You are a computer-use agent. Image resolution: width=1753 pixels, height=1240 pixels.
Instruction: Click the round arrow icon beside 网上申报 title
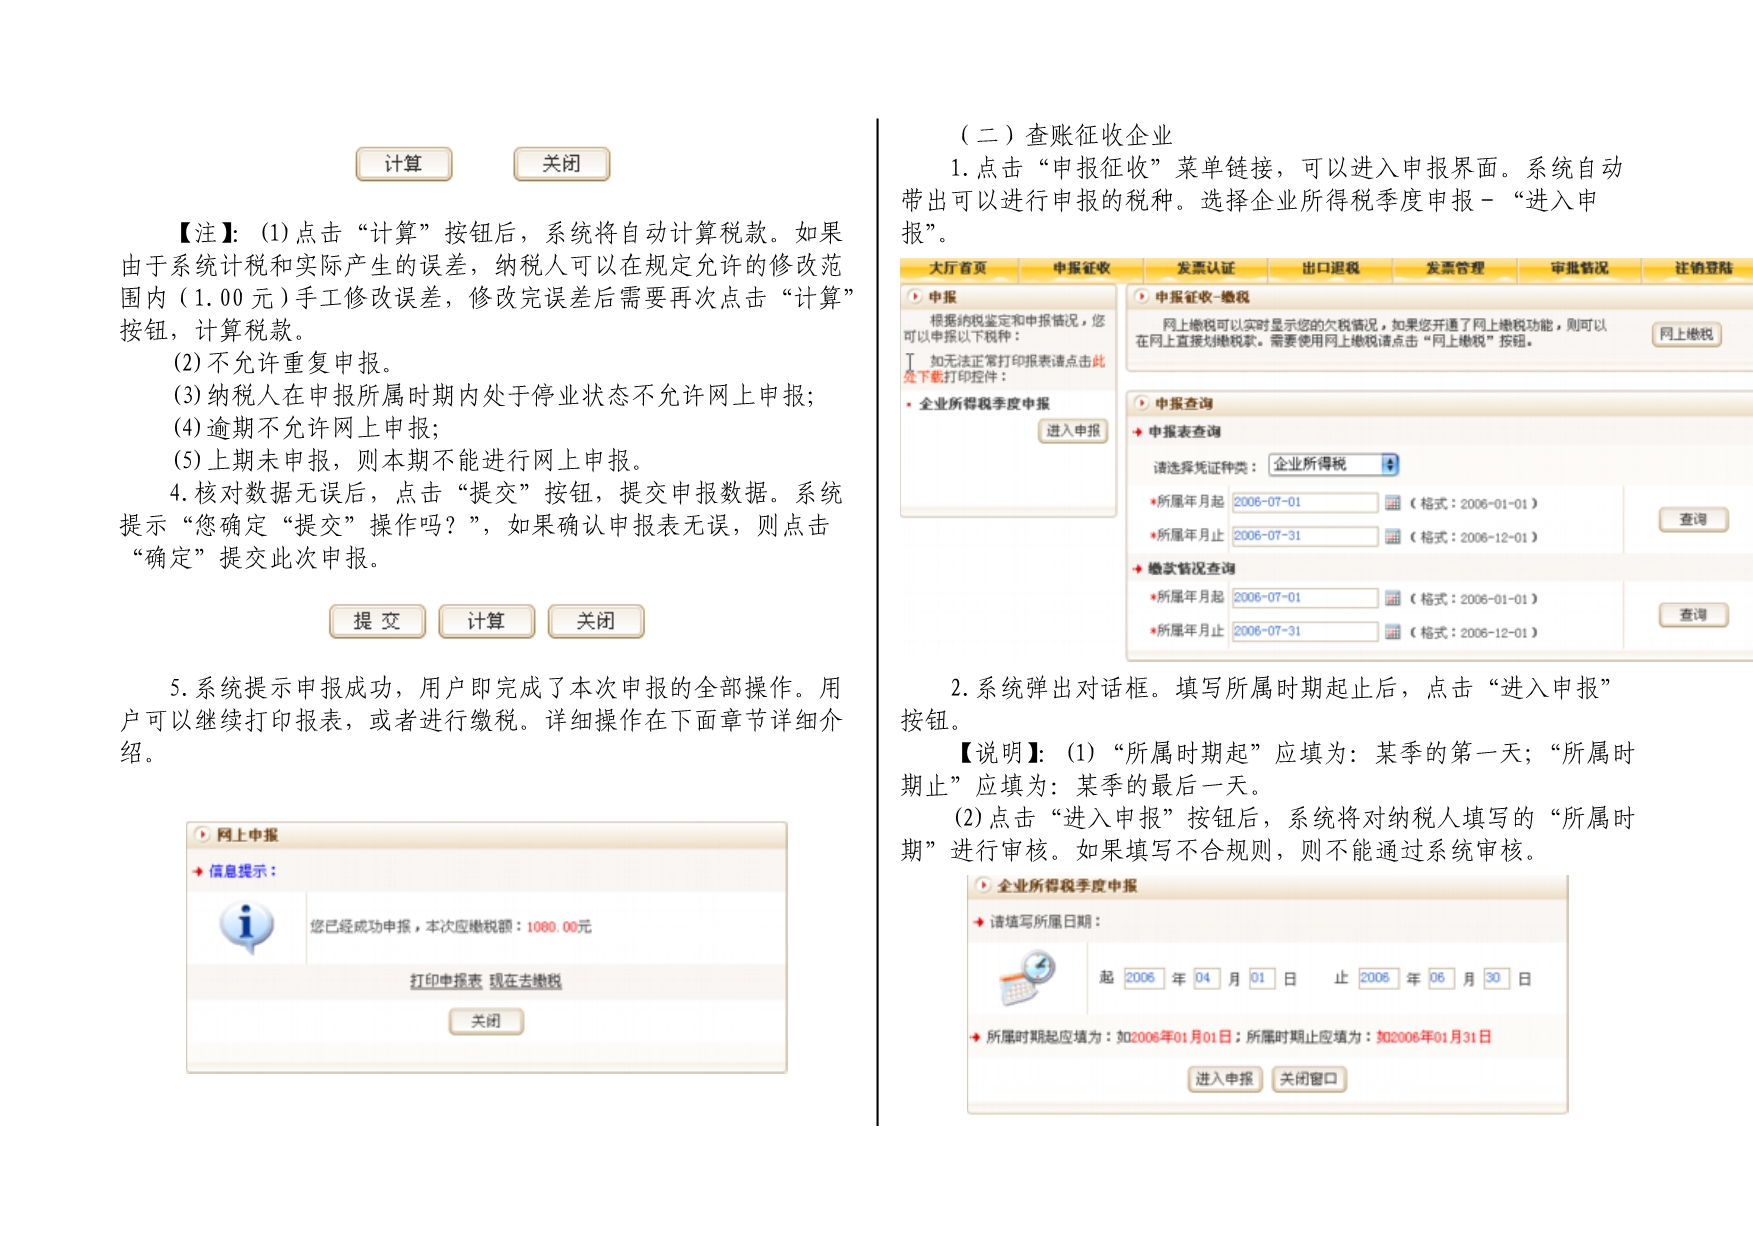(203, 835)
